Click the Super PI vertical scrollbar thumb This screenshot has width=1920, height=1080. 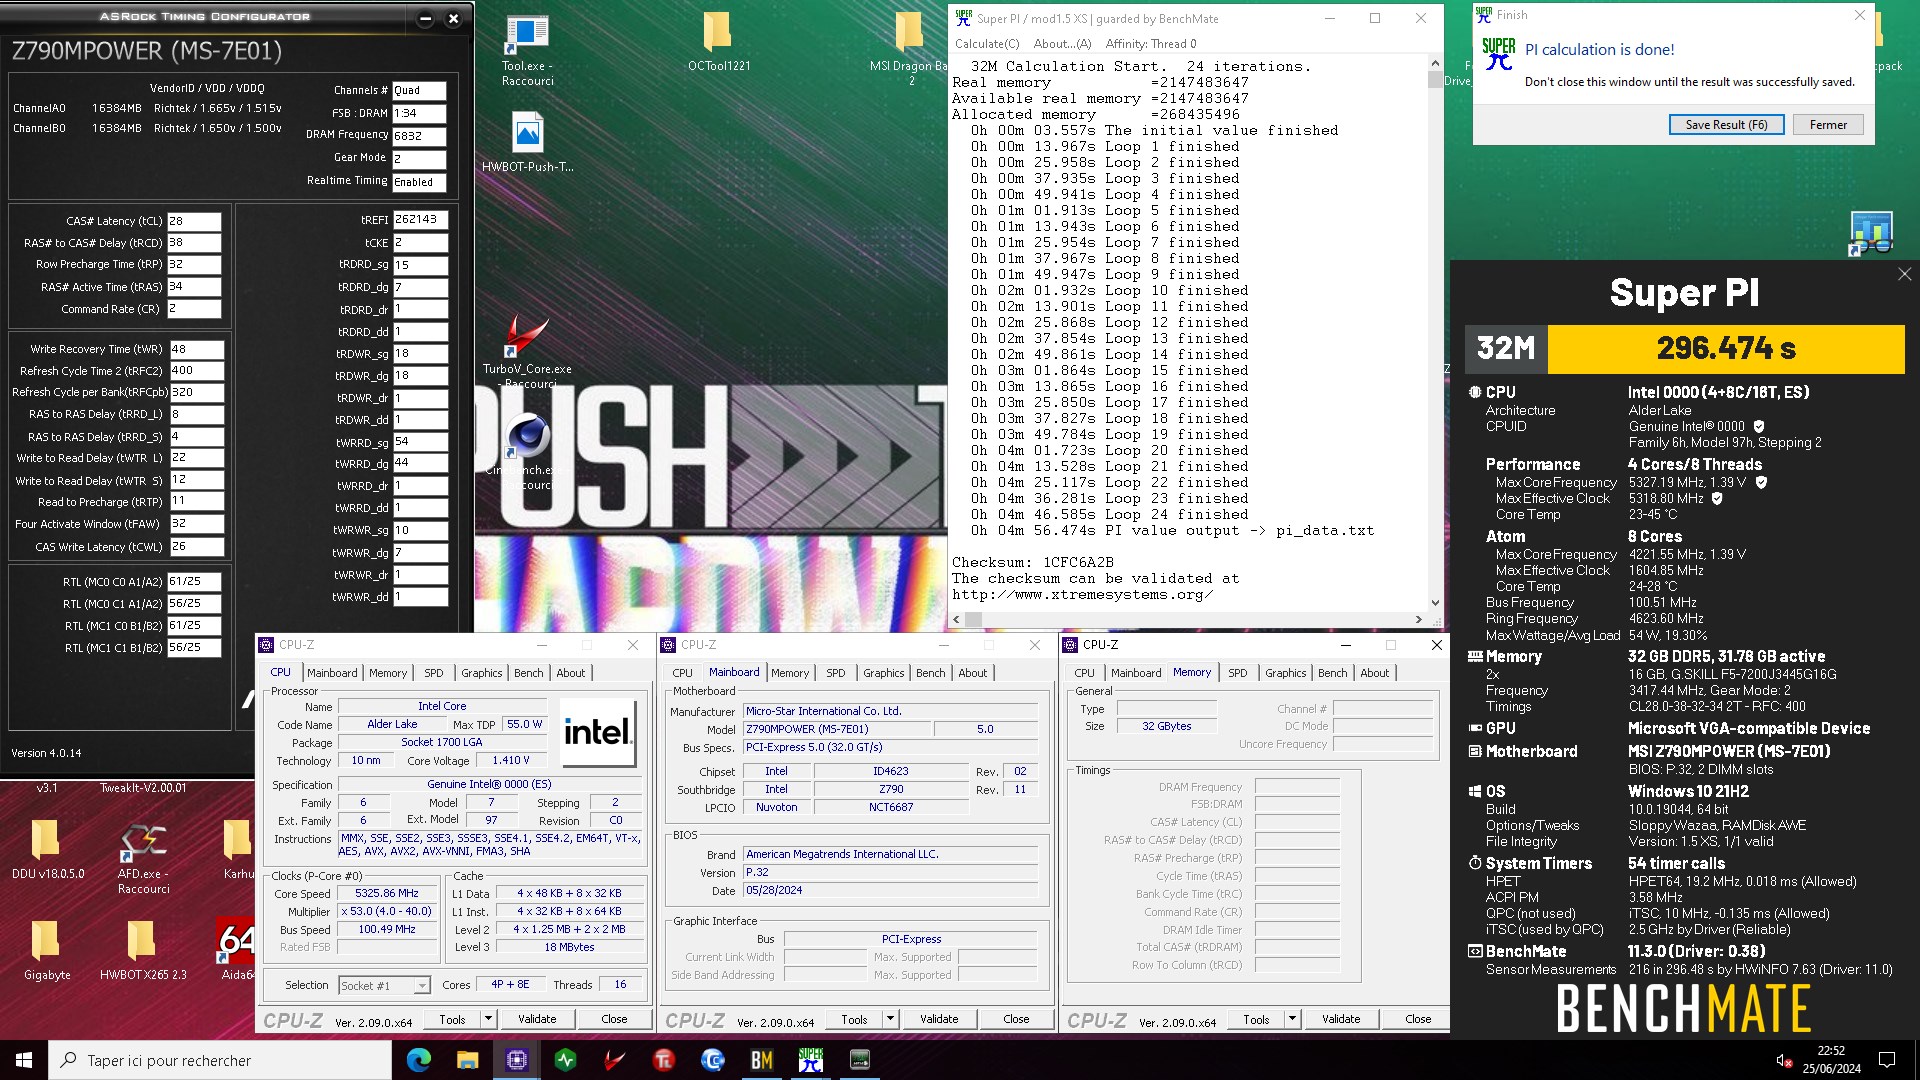click(1435, 80)
